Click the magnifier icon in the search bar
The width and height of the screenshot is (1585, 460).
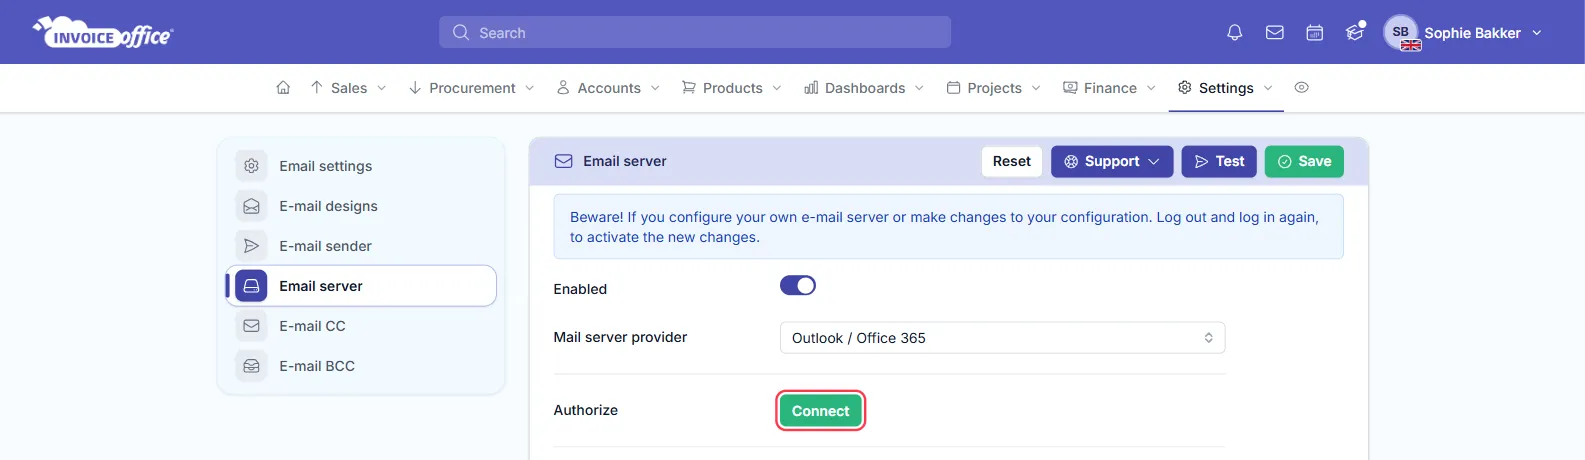coord(460,33)
